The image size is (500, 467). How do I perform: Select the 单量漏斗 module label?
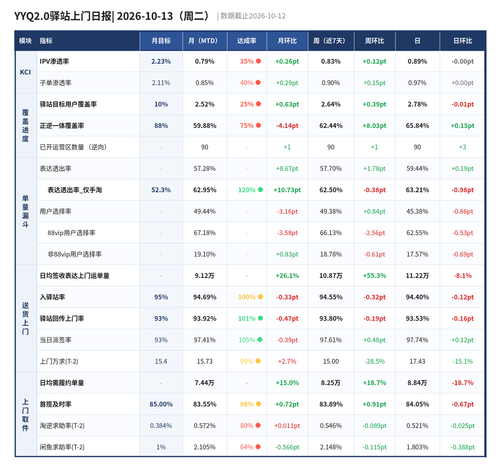(x=25, y=211)
